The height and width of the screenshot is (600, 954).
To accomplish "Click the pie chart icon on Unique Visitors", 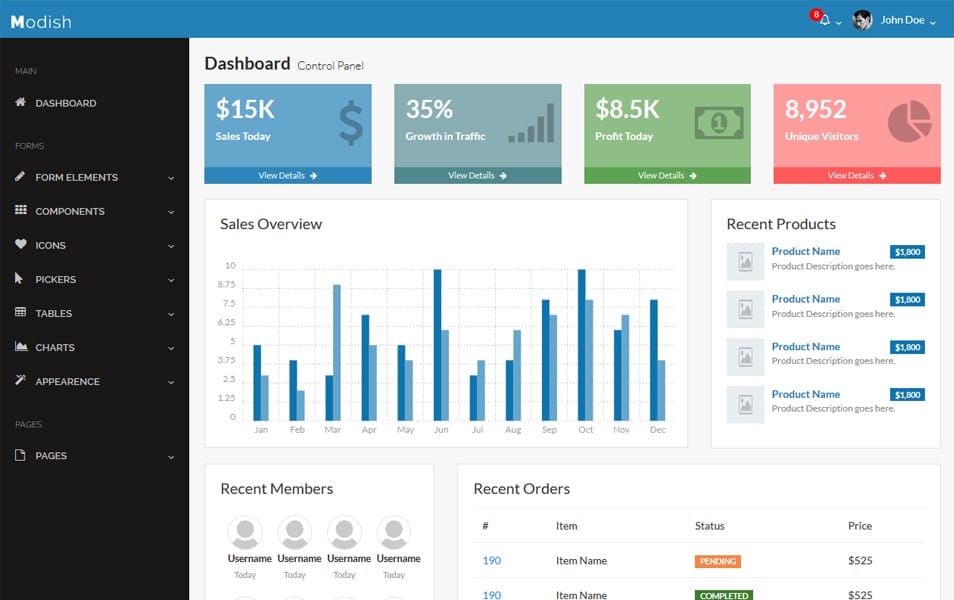I will click(x=909, y=122).
